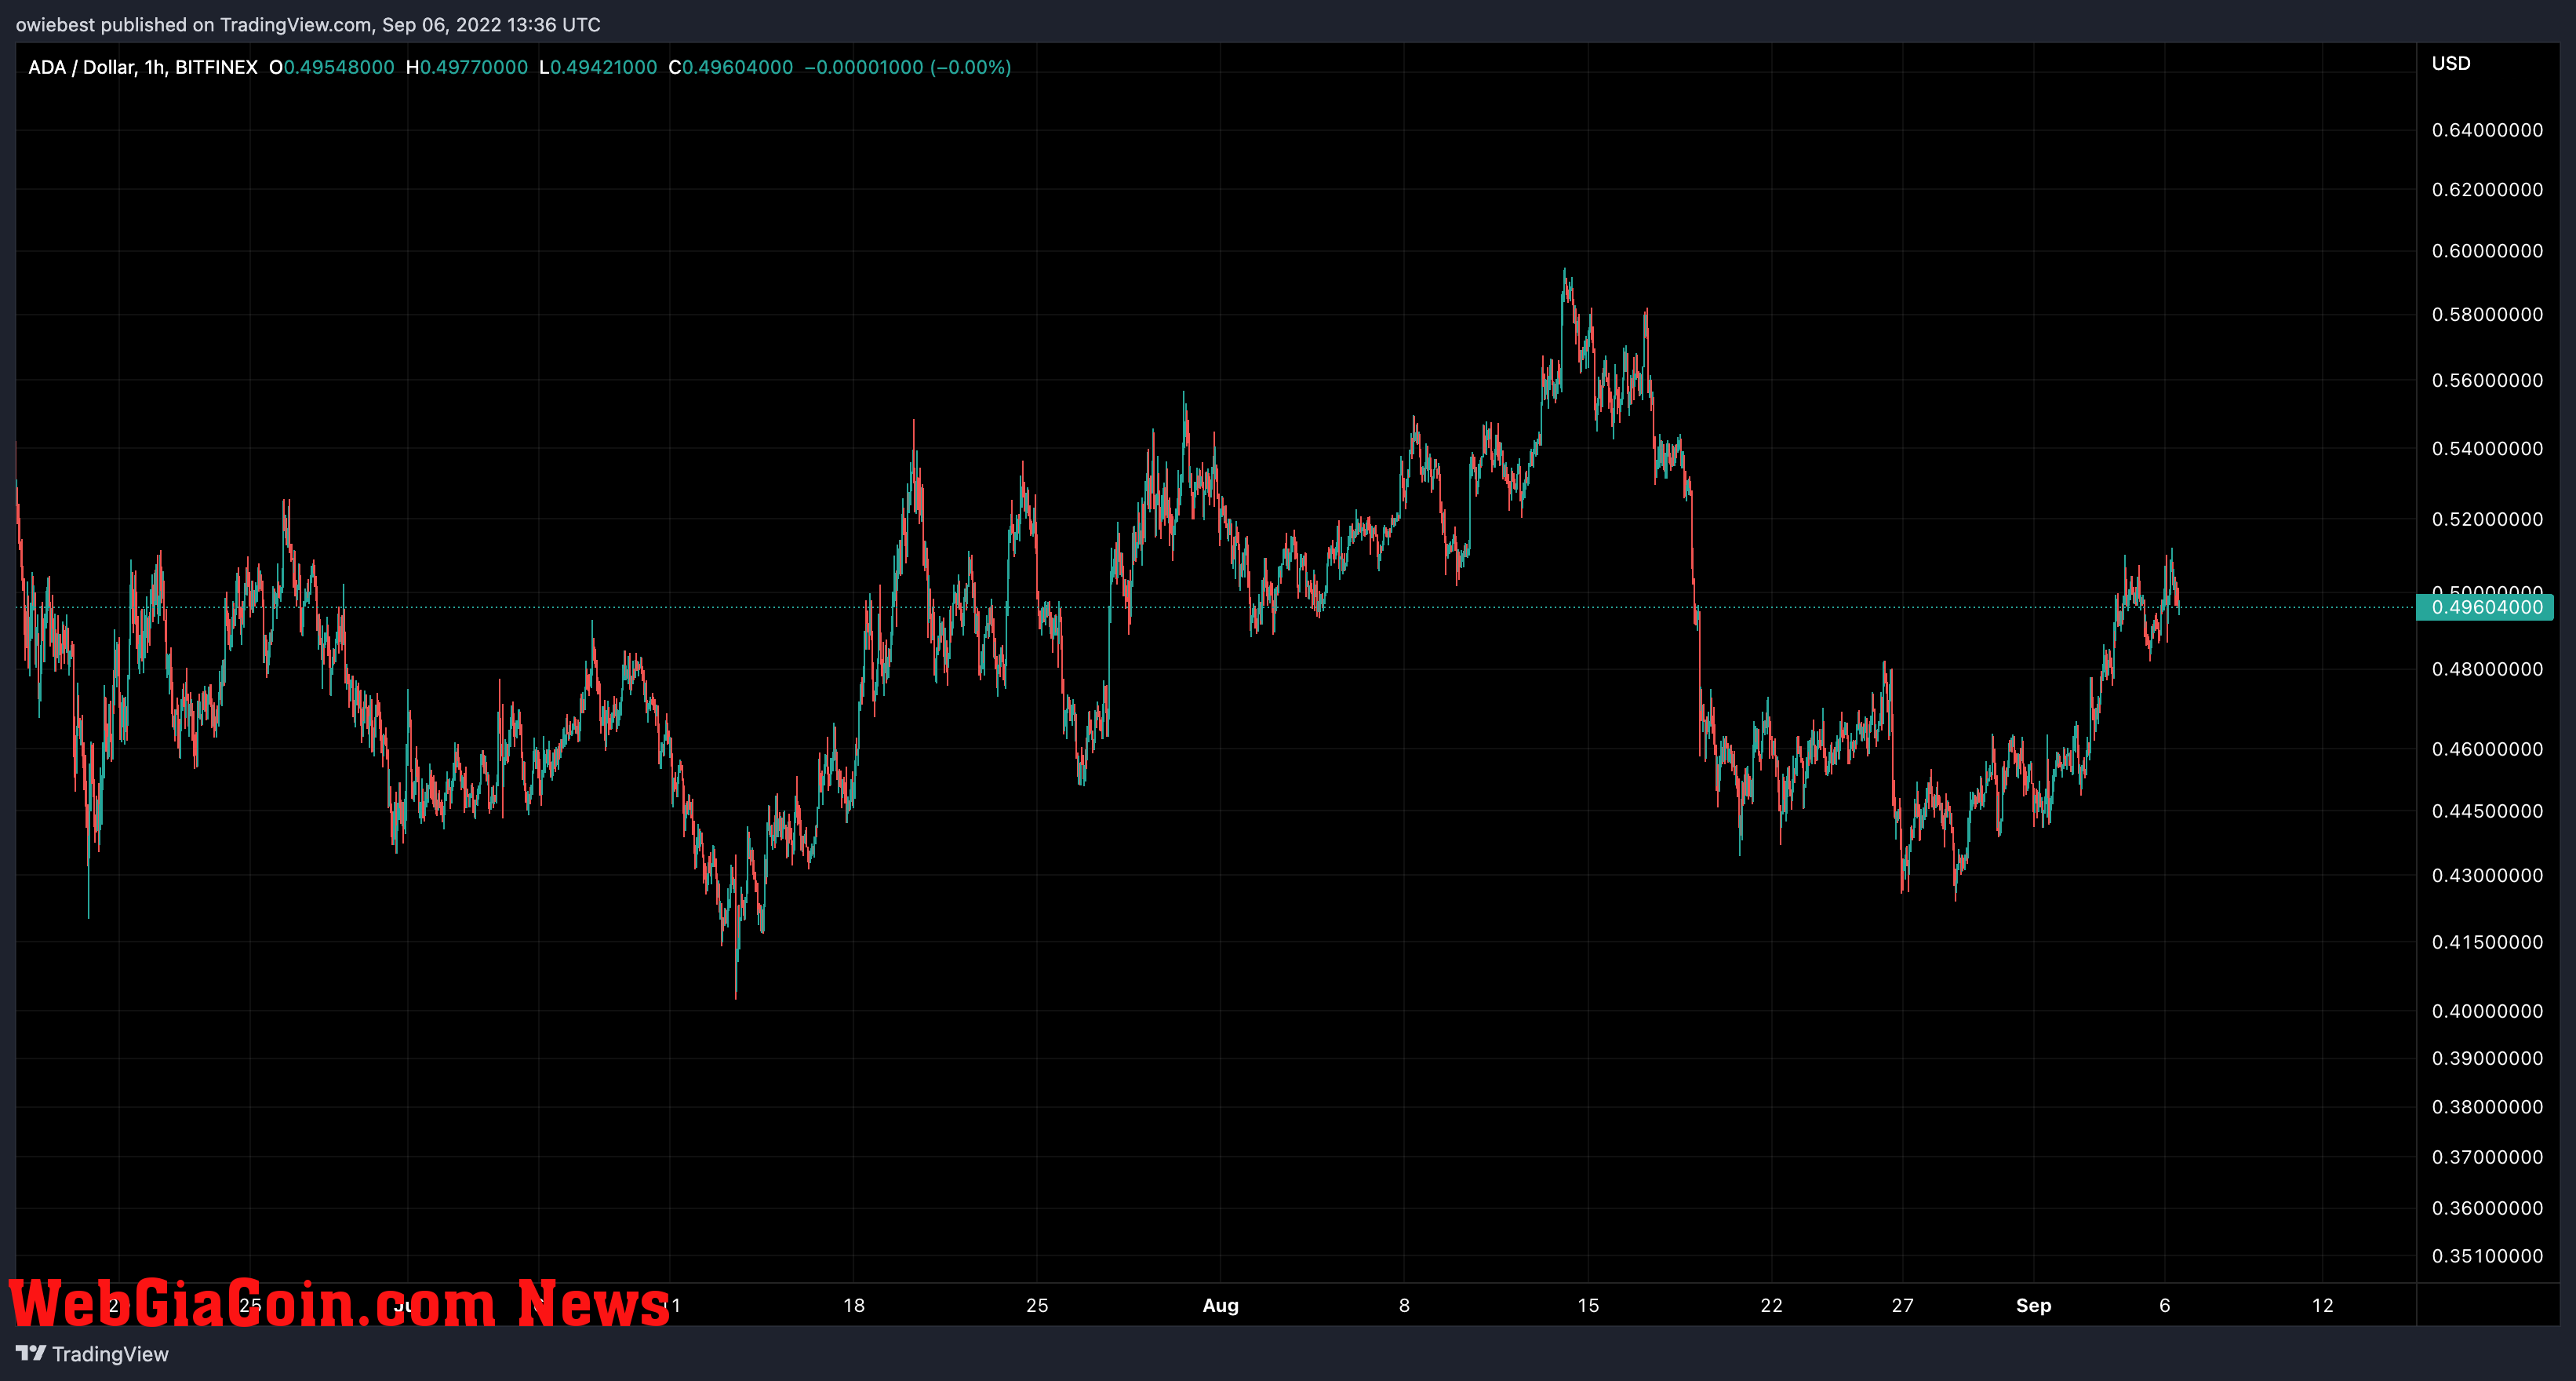2576x1381 pixels.
Task: Click the 0.48000000 price axis label
Action: click(2487, 669)
